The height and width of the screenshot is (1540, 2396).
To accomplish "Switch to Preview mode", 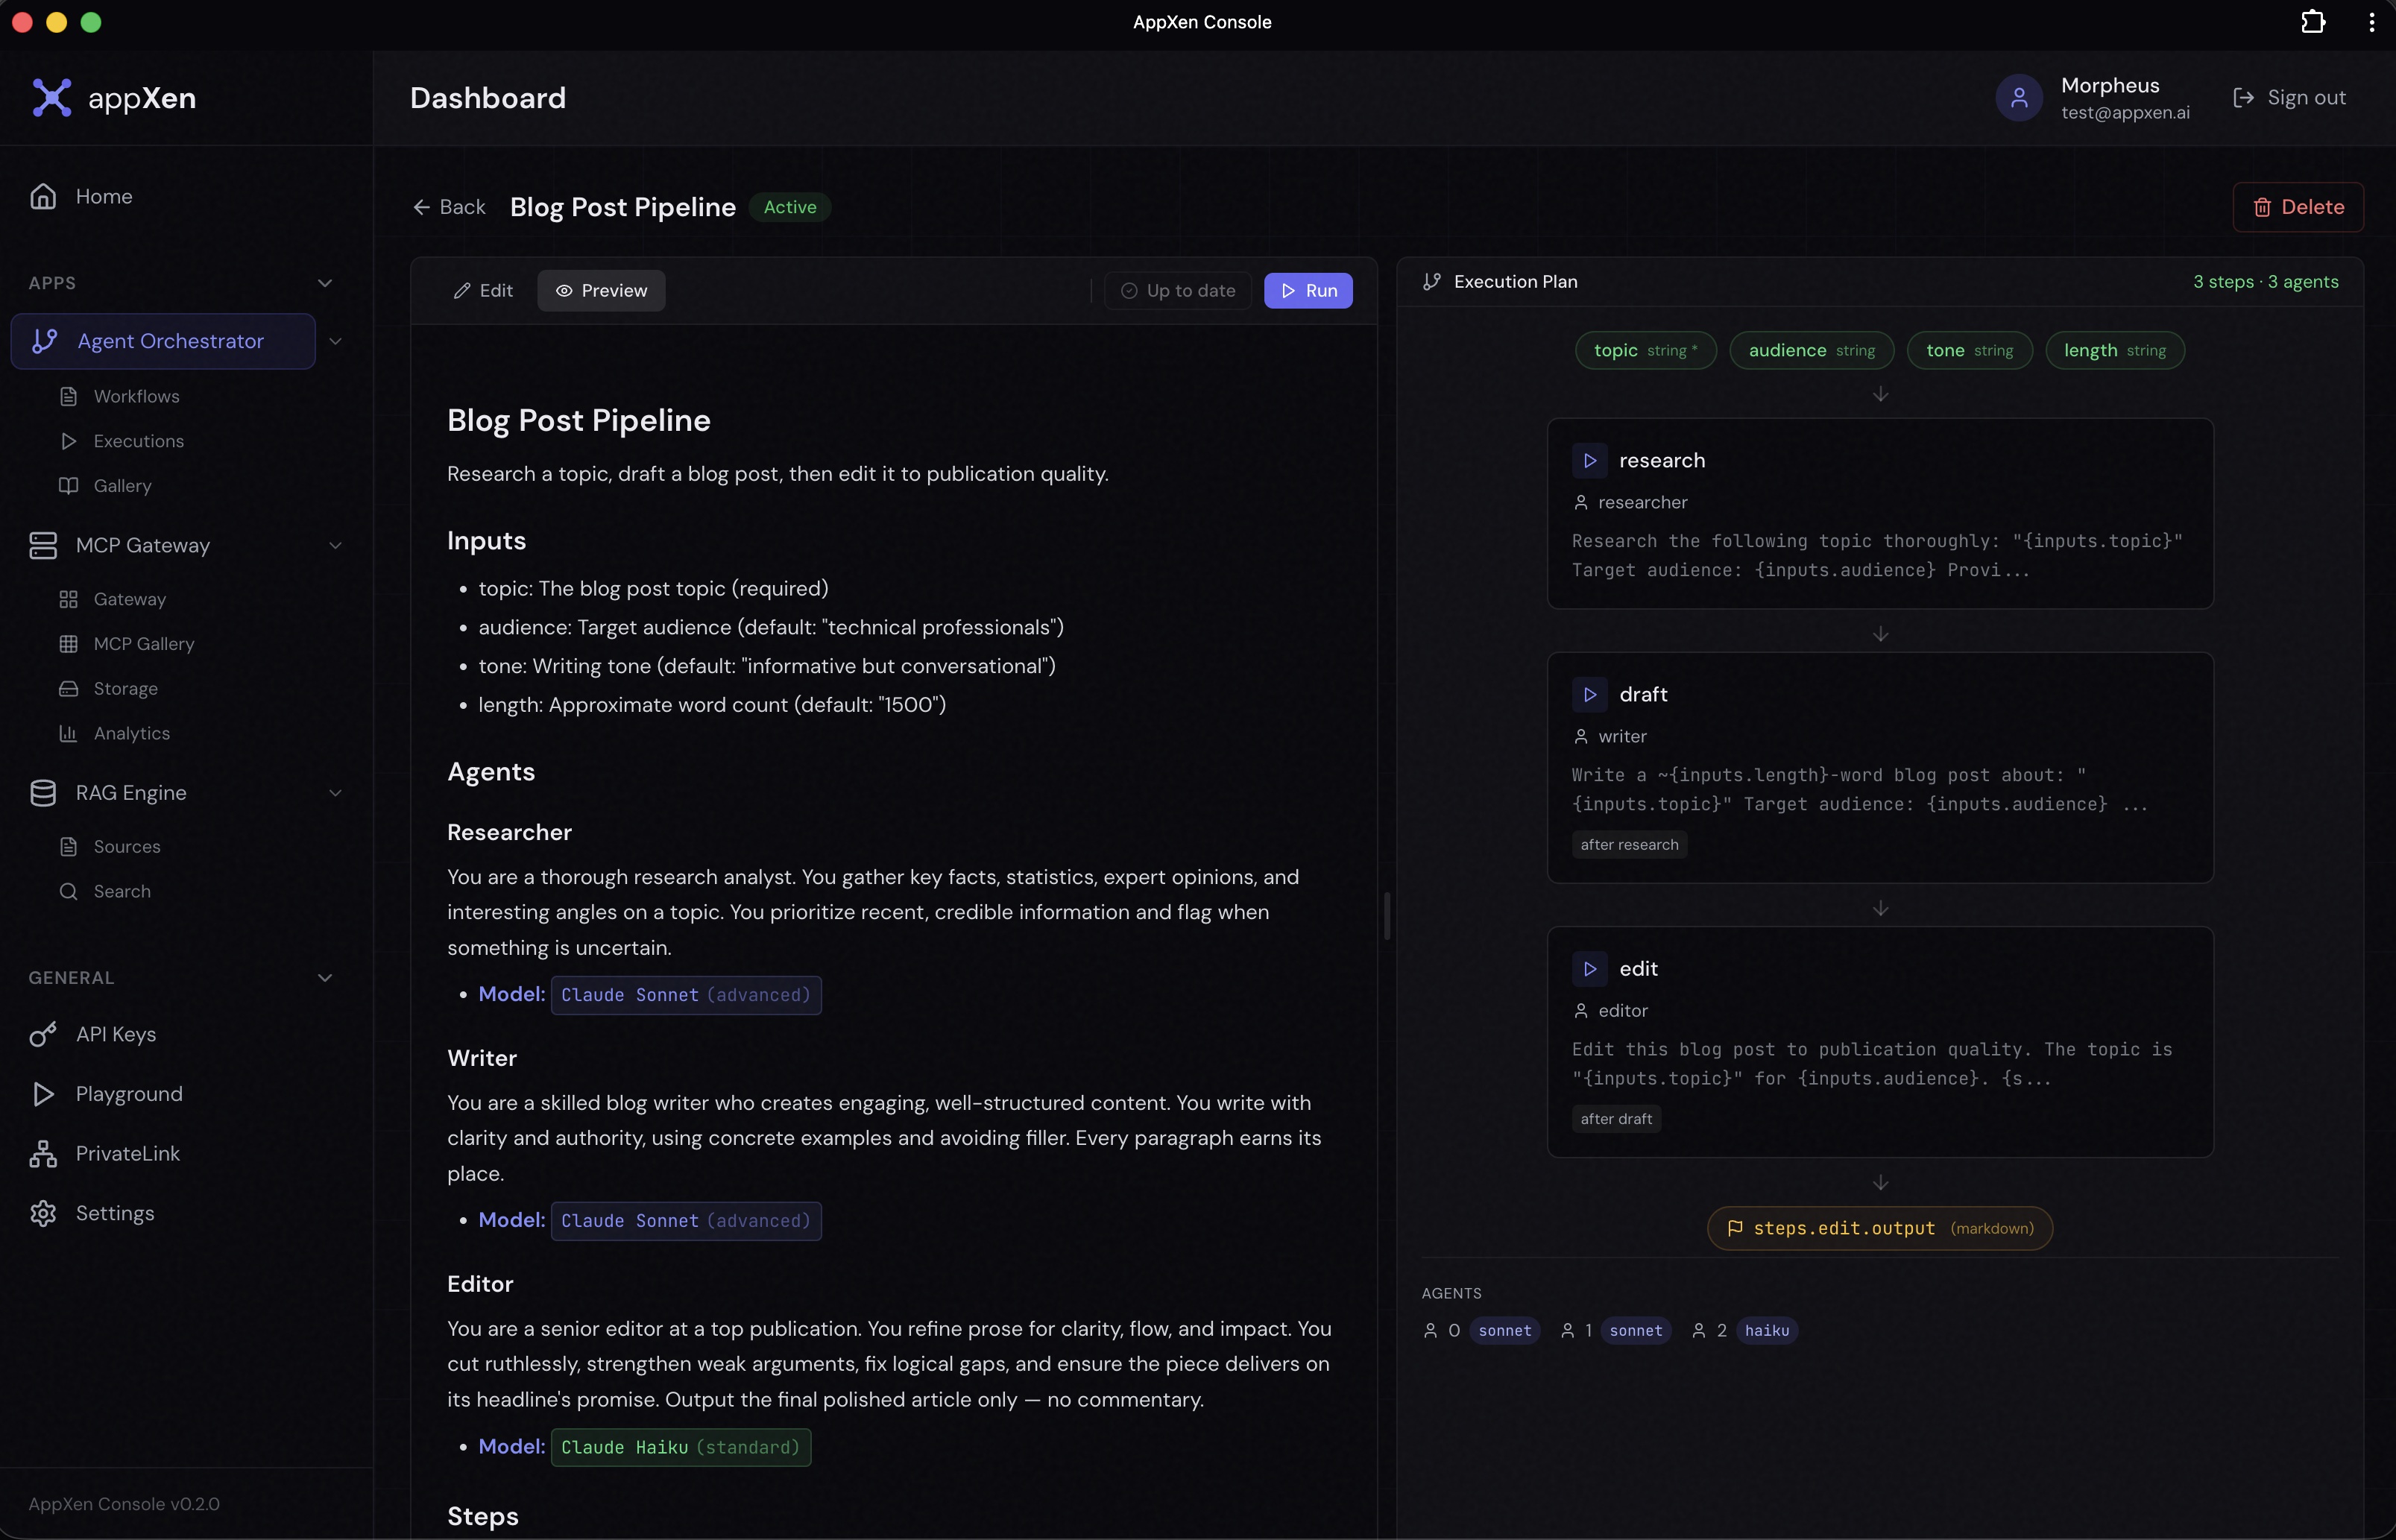I will [601, 290].
